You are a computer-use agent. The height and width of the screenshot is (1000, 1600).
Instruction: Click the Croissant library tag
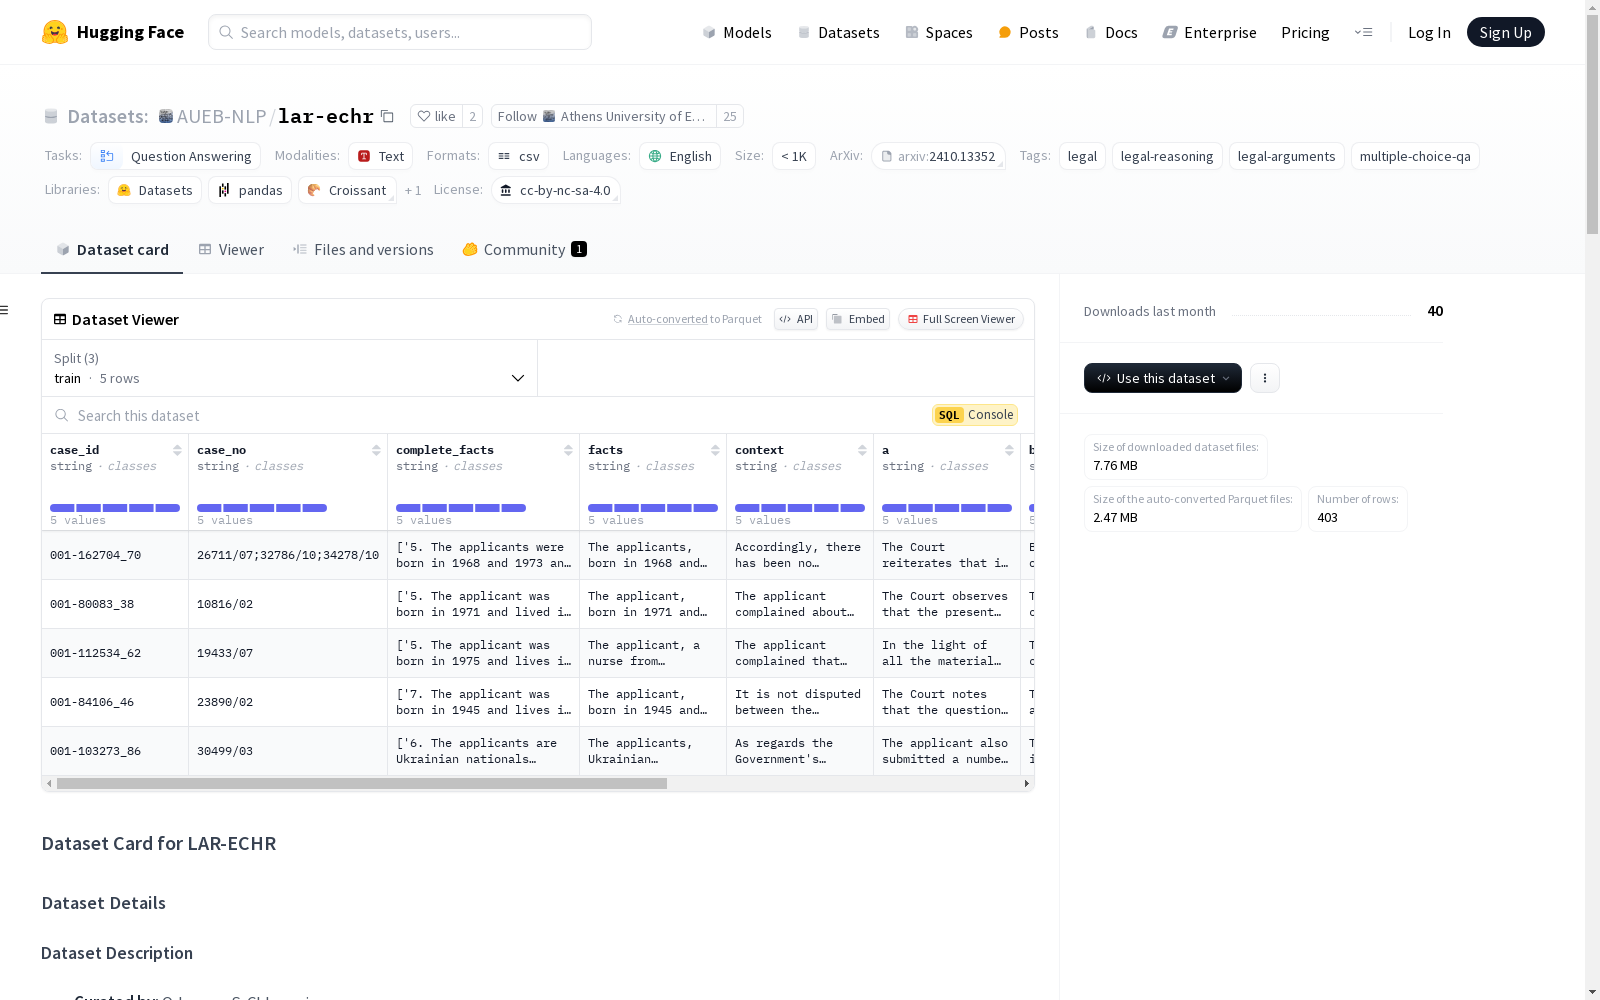tap(347, 190)
